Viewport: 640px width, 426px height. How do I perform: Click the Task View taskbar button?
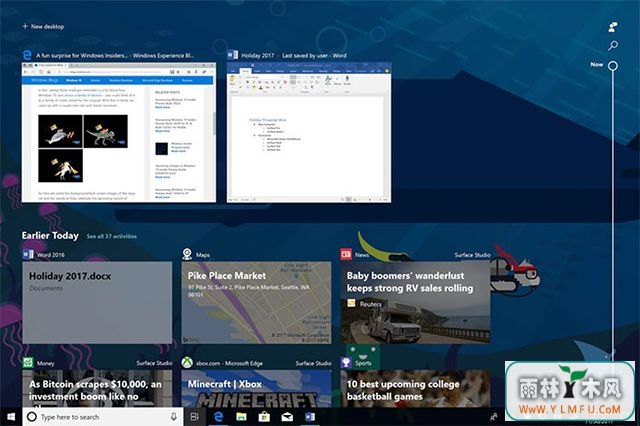click(195, 417)
